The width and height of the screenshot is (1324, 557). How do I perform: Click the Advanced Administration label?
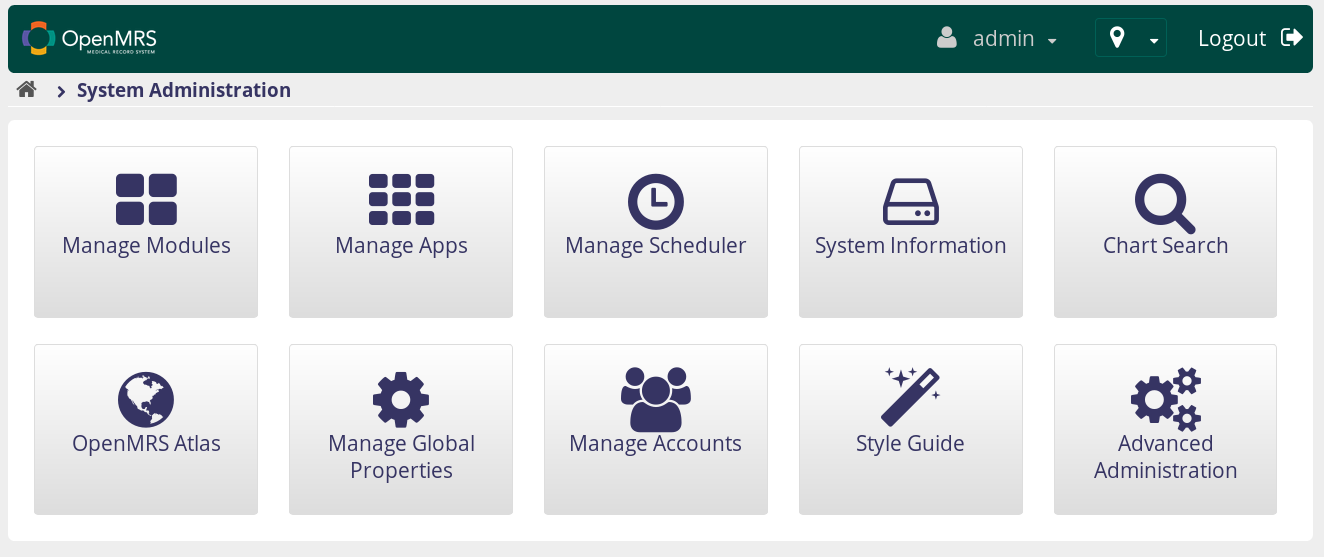coord(1166,457)
